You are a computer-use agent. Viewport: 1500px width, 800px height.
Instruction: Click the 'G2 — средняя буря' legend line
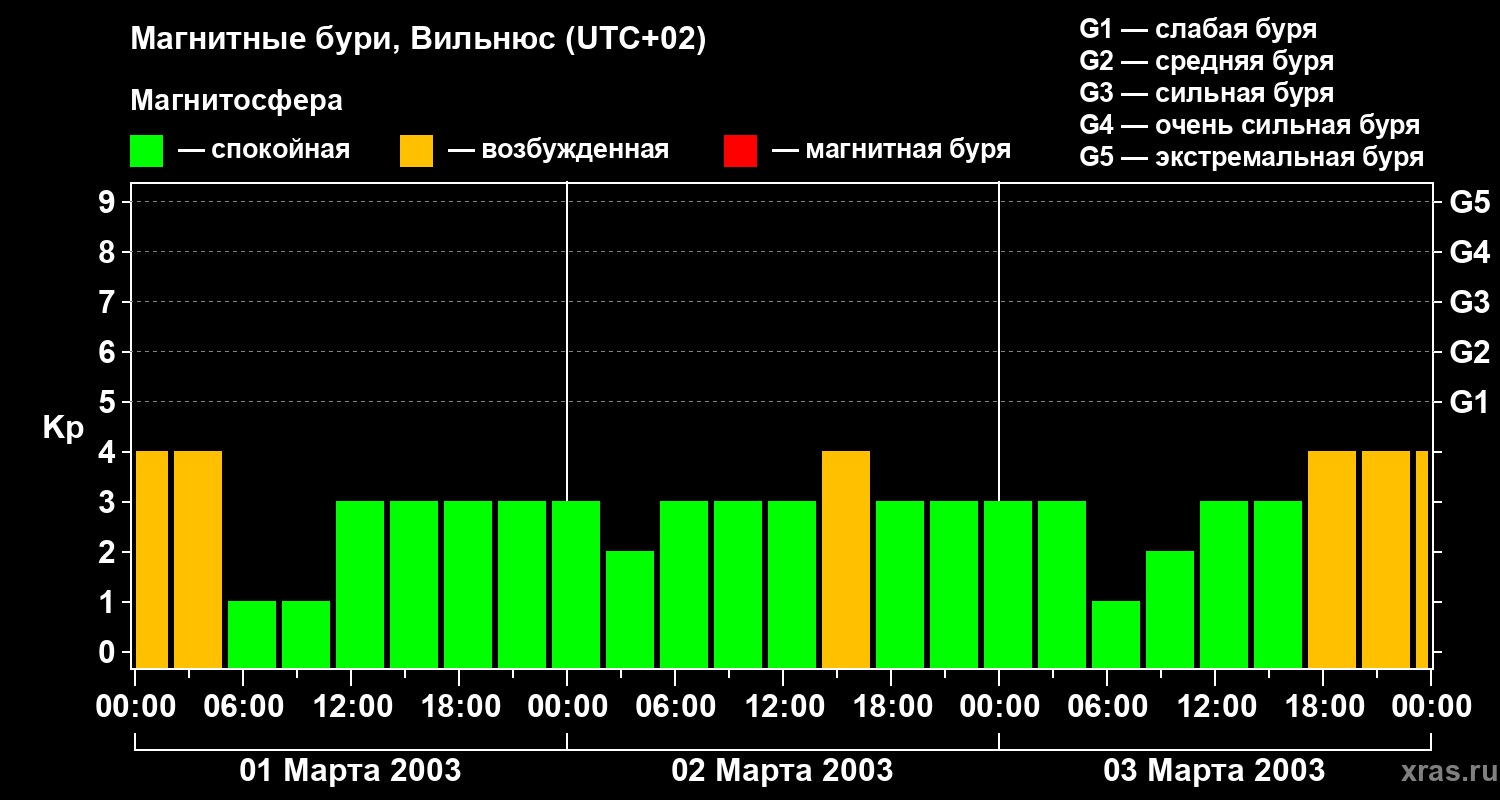pos(1207,61)
